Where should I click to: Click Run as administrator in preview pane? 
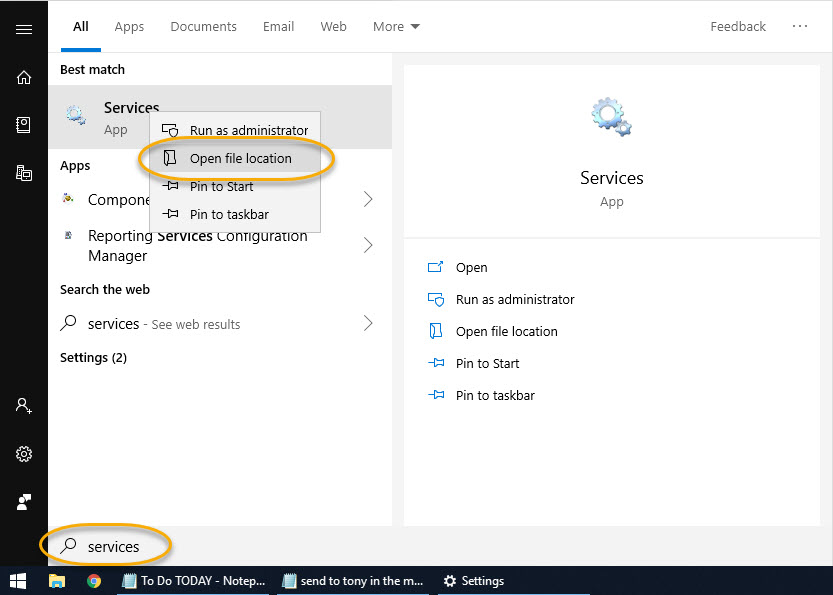point(501,299)
